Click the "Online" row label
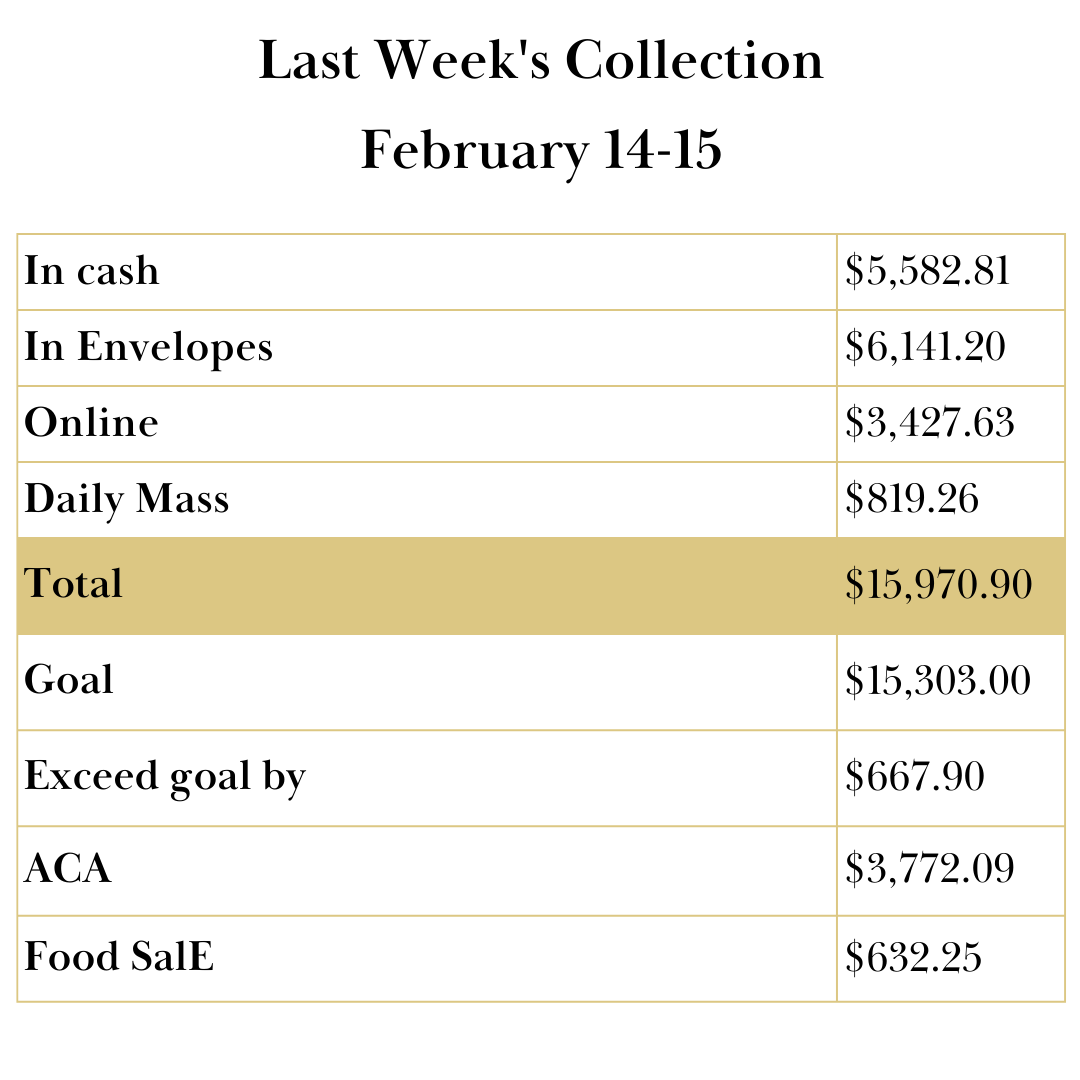The width and height of the screenshot is (1080, 1080). [x=92, y=423]
